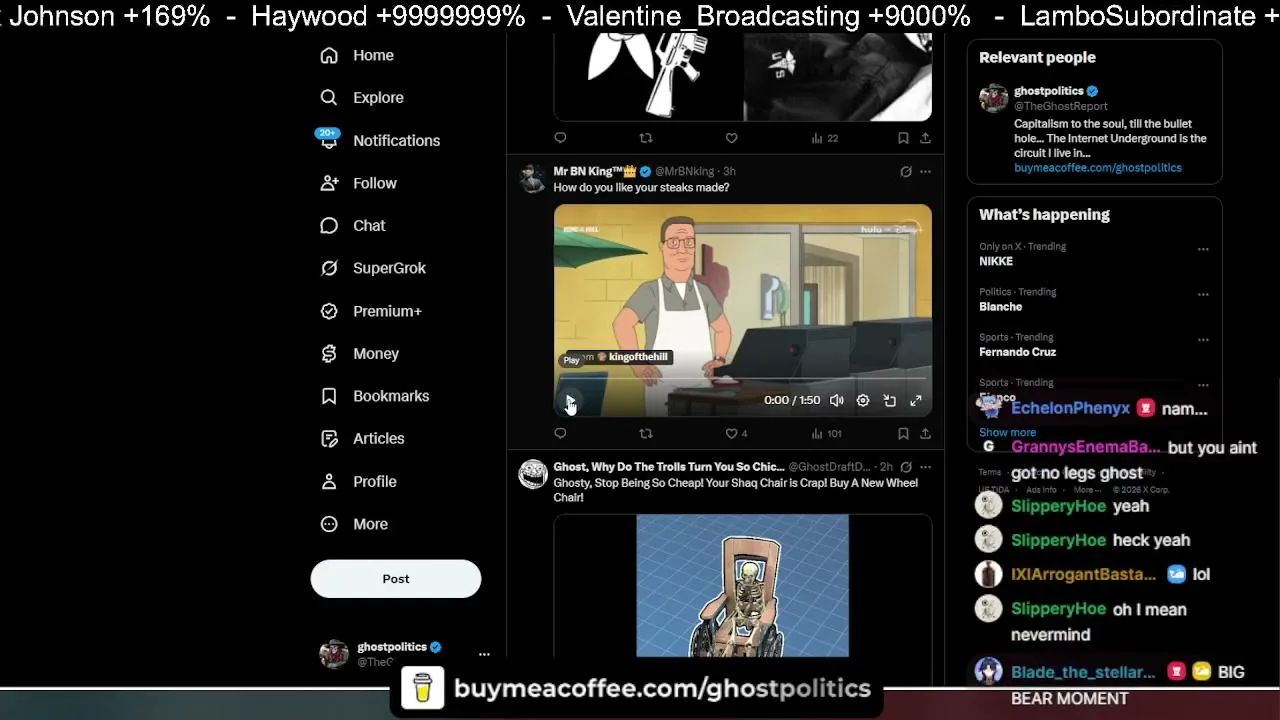Open ghostpolitics name in Relevant people
The image size is (1280, 720).
pos(1049,91)
